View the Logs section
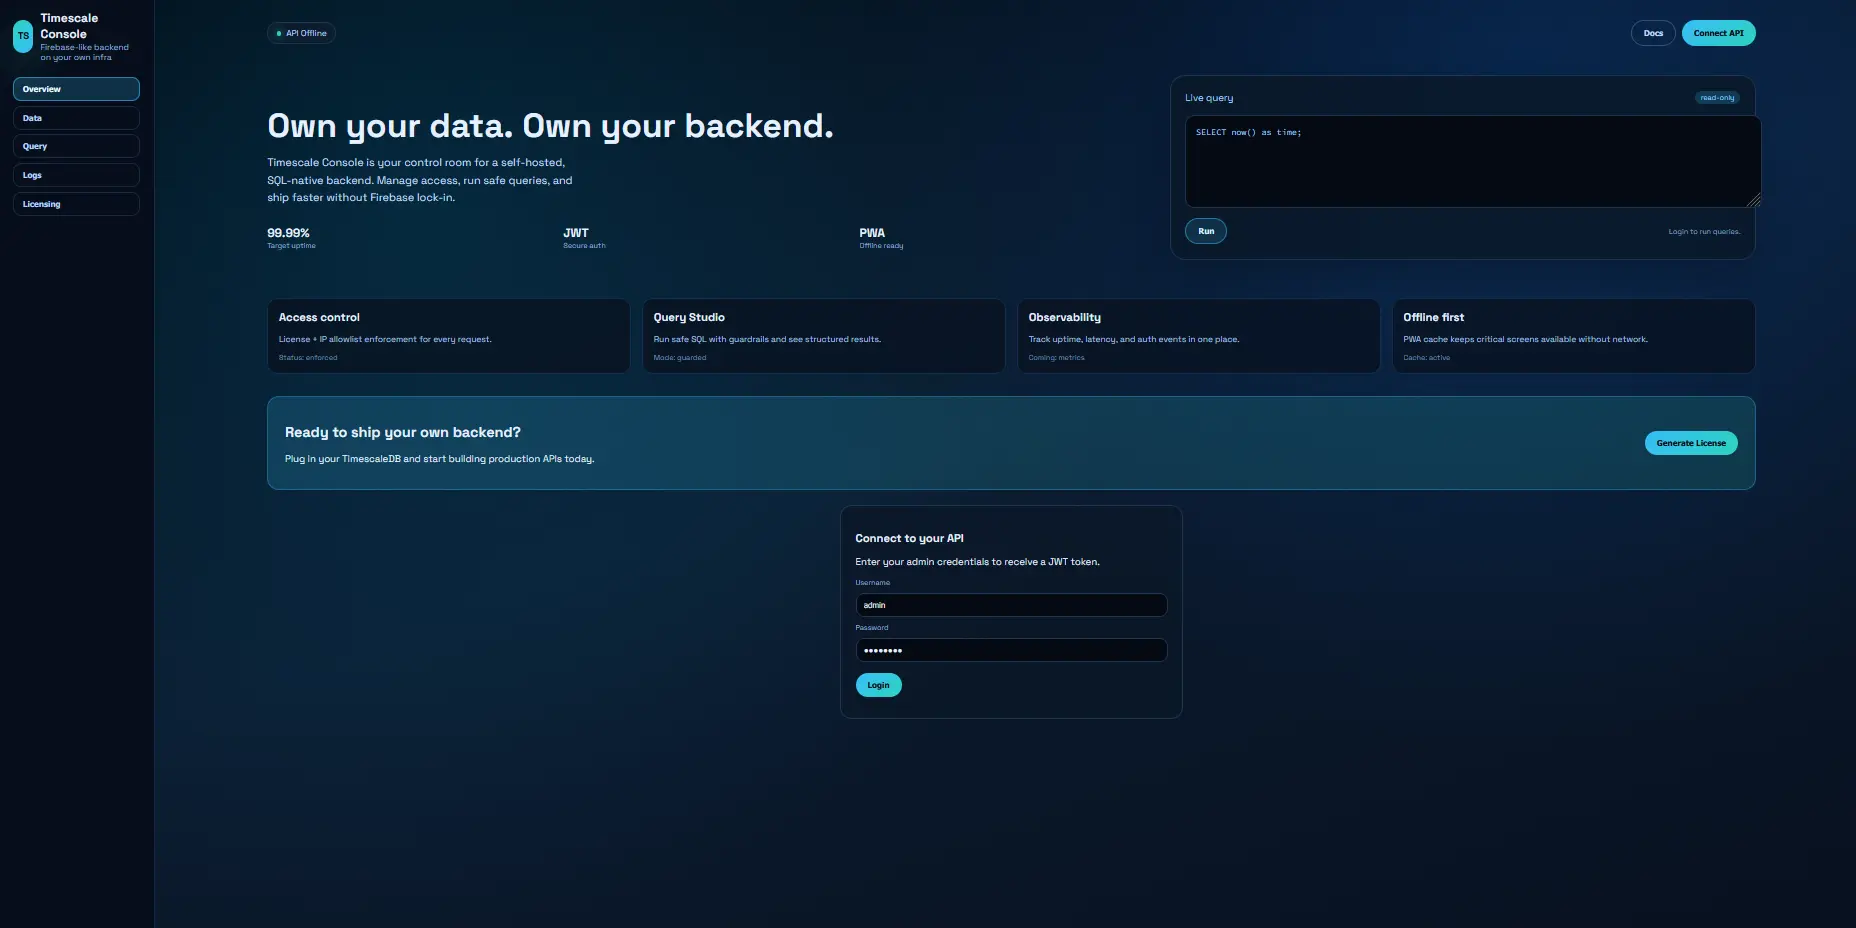1856x928 pixels. tap(76, 175)
